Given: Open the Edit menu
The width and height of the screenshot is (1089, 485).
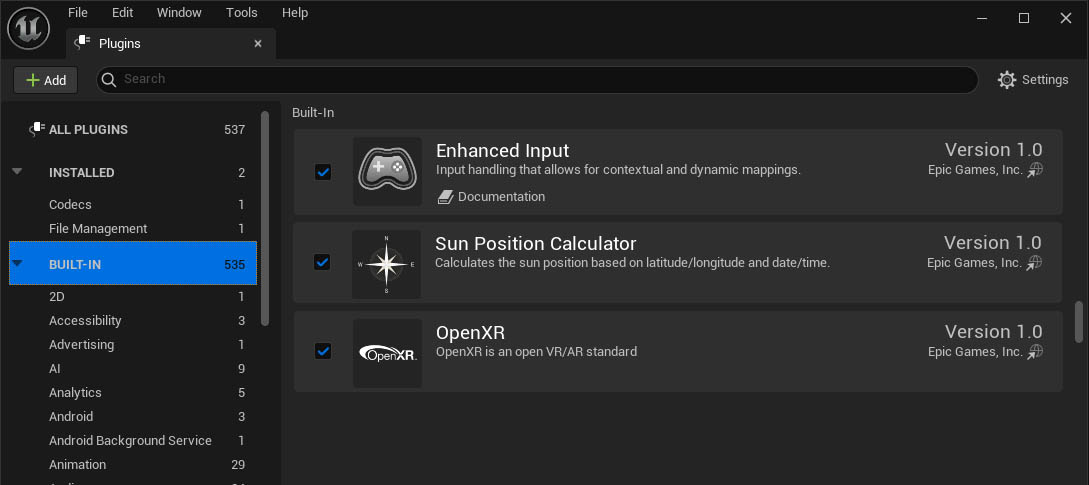Looking at the screenshot, I should pos(122,13).
